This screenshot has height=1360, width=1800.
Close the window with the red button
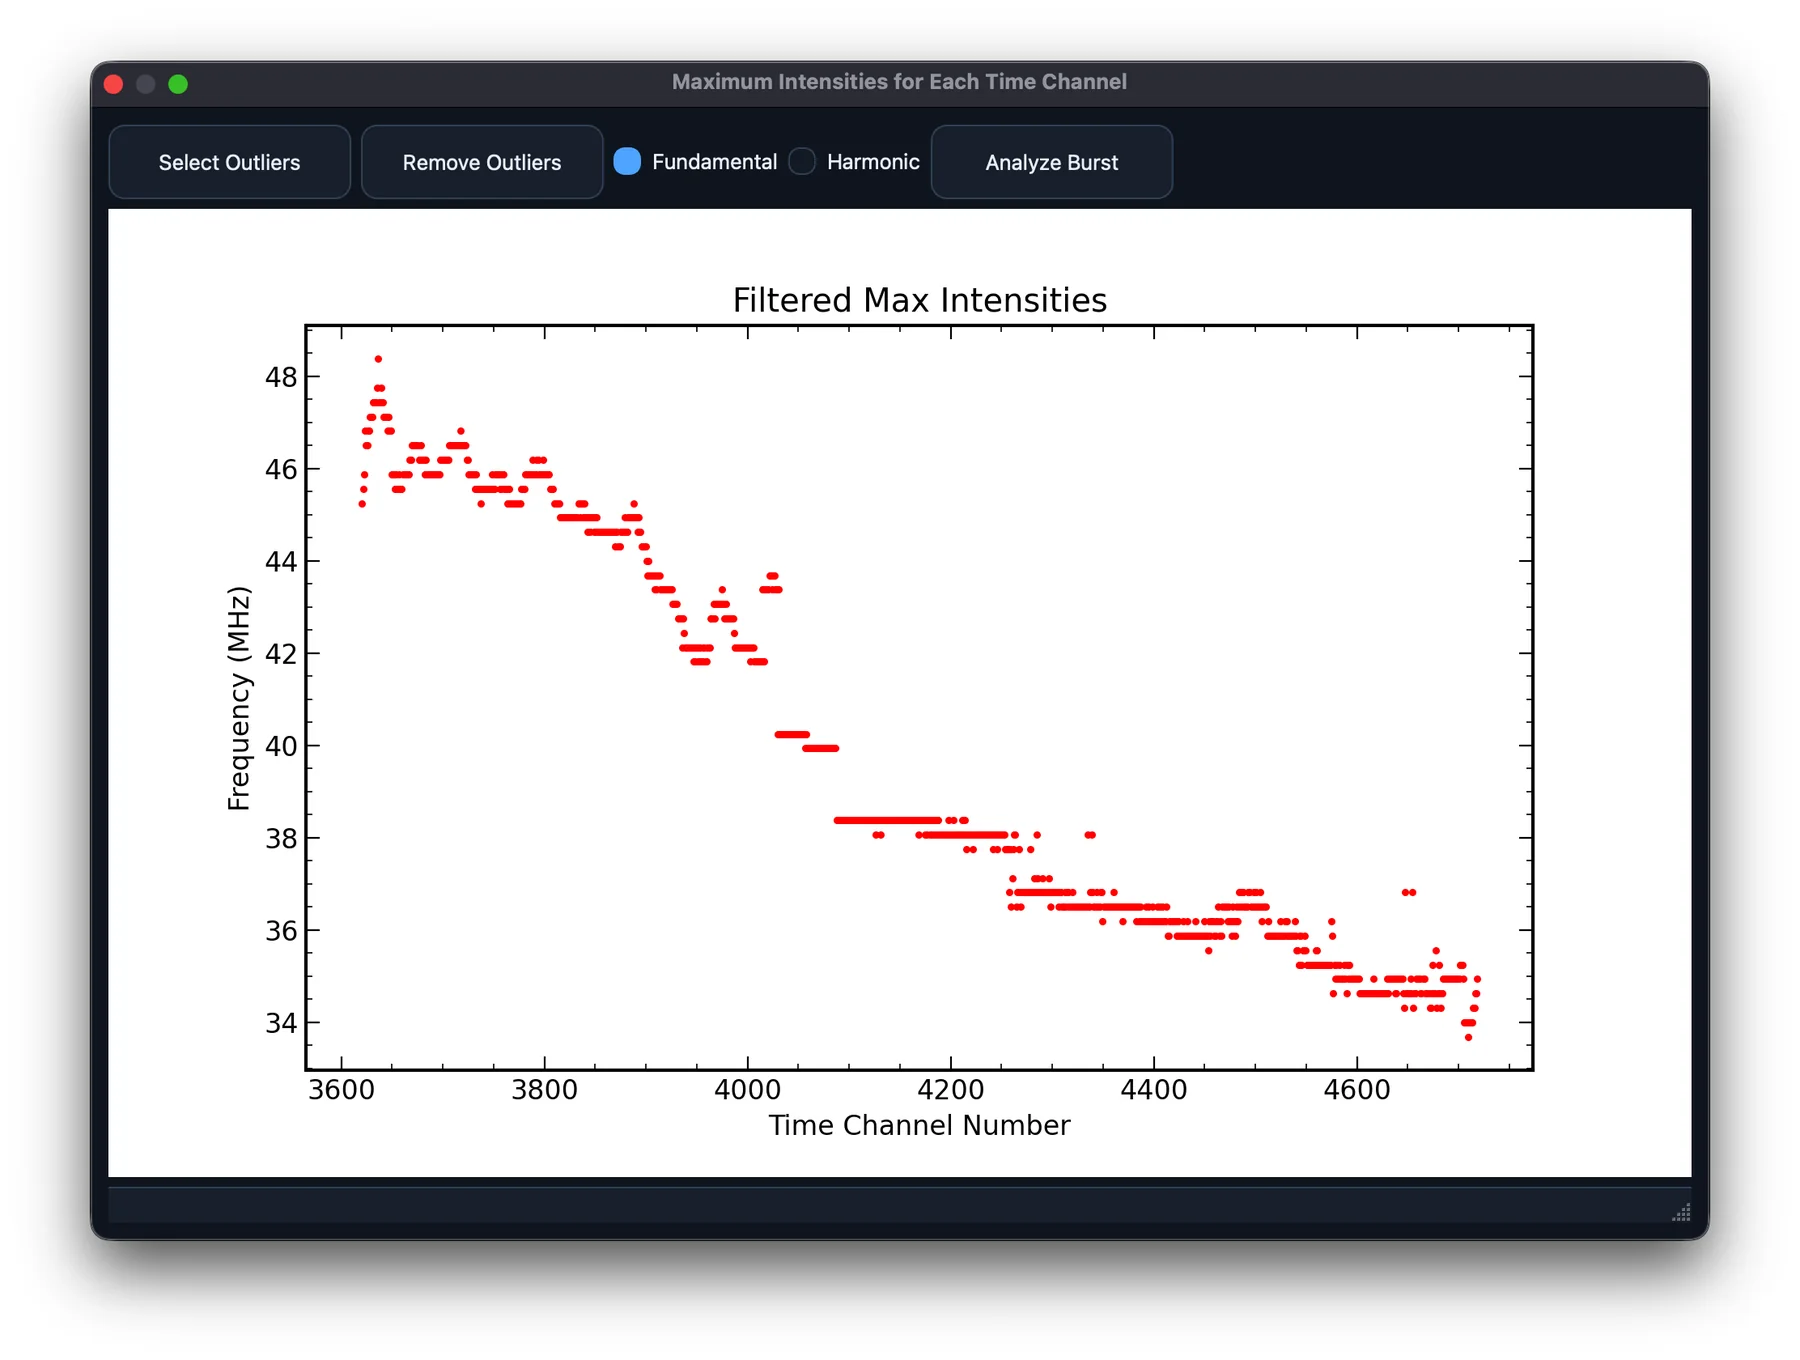[x=113, y=84]
